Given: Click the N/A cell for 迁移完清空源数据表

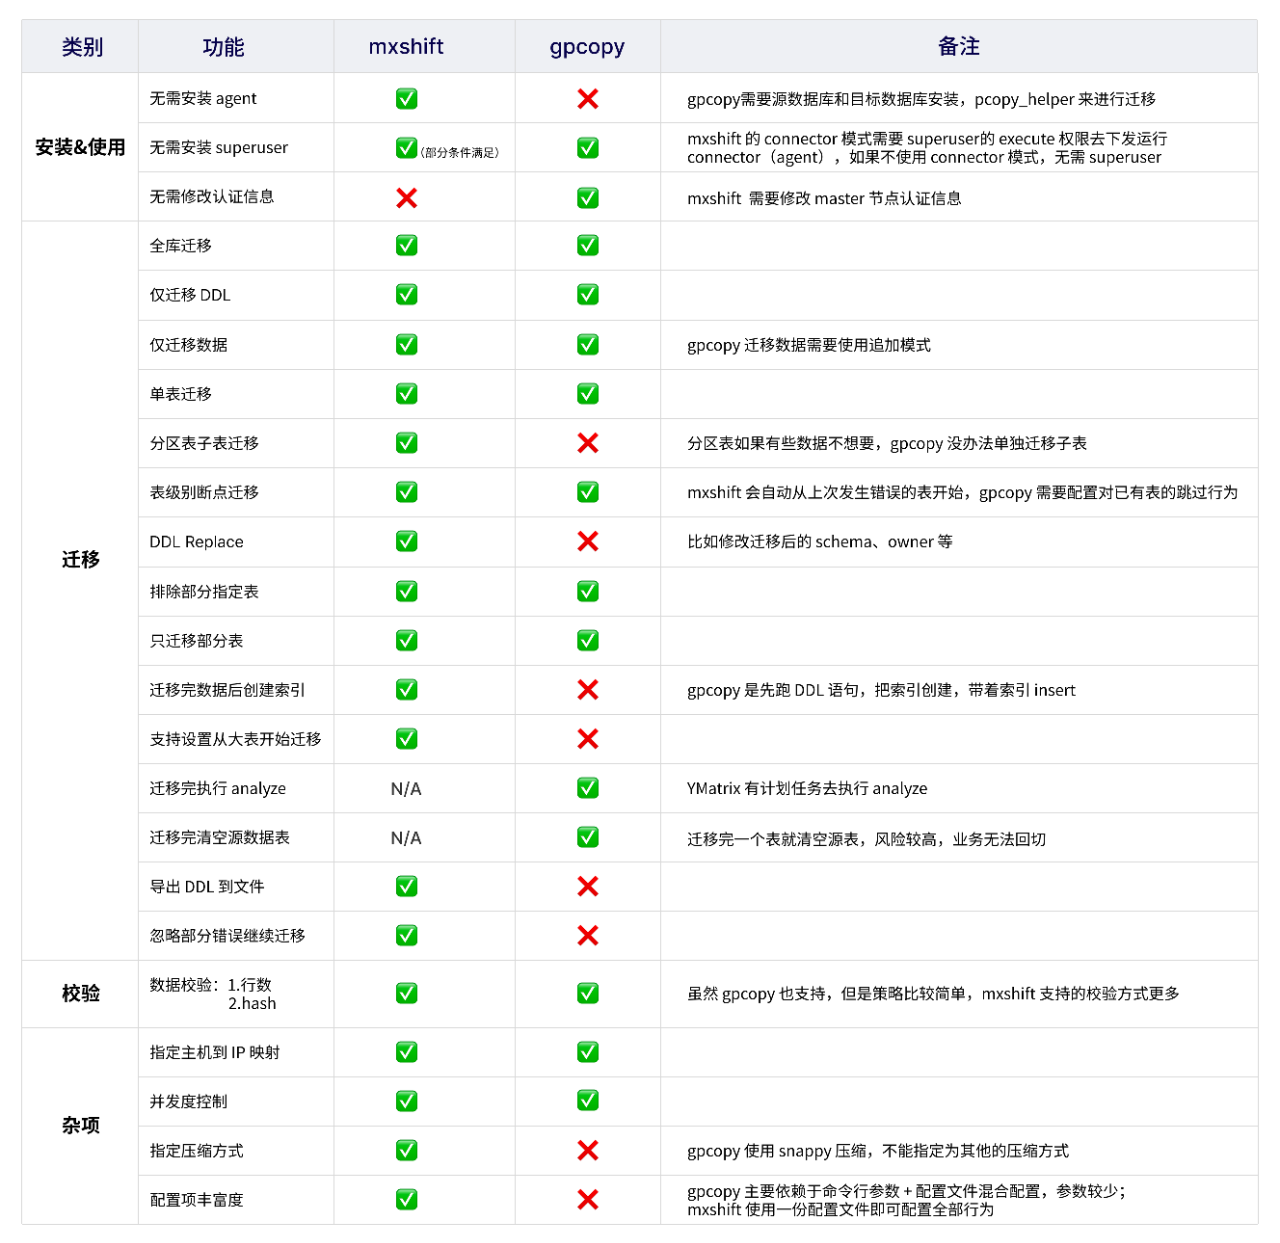Looking at the screenshot, I should pos(406,838).
